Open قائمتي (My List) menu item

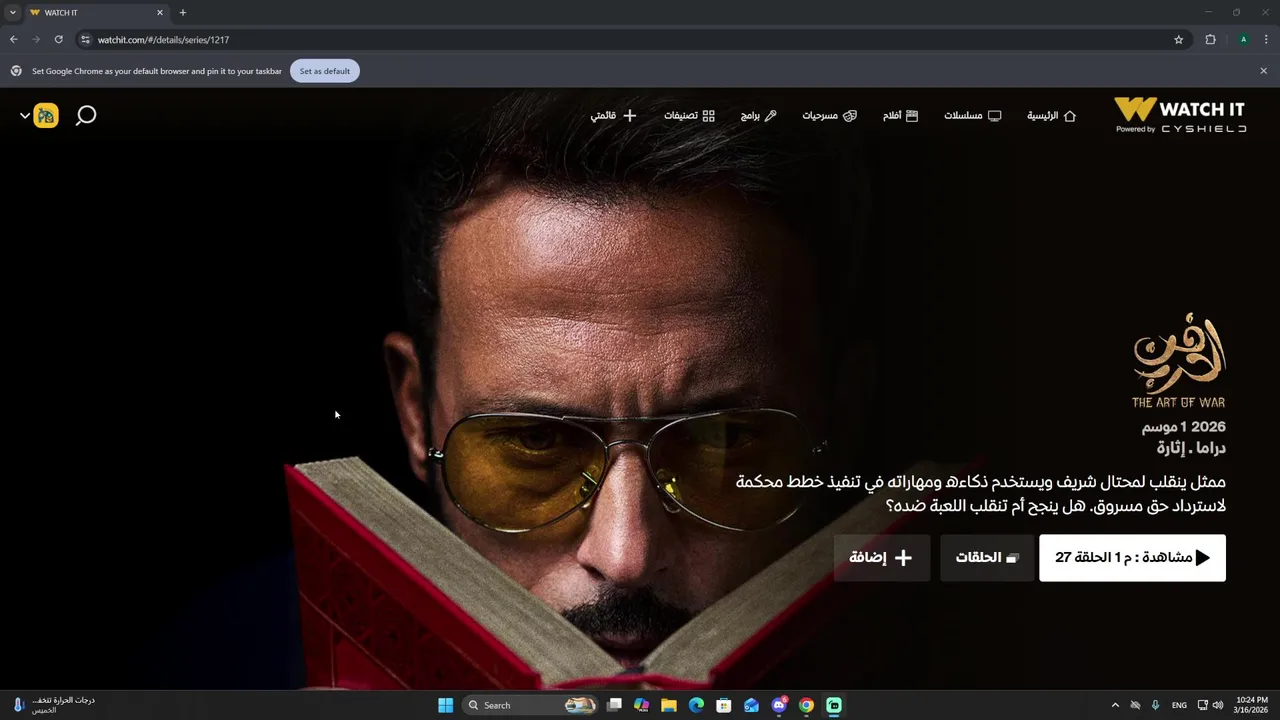[x=613, y=116]
